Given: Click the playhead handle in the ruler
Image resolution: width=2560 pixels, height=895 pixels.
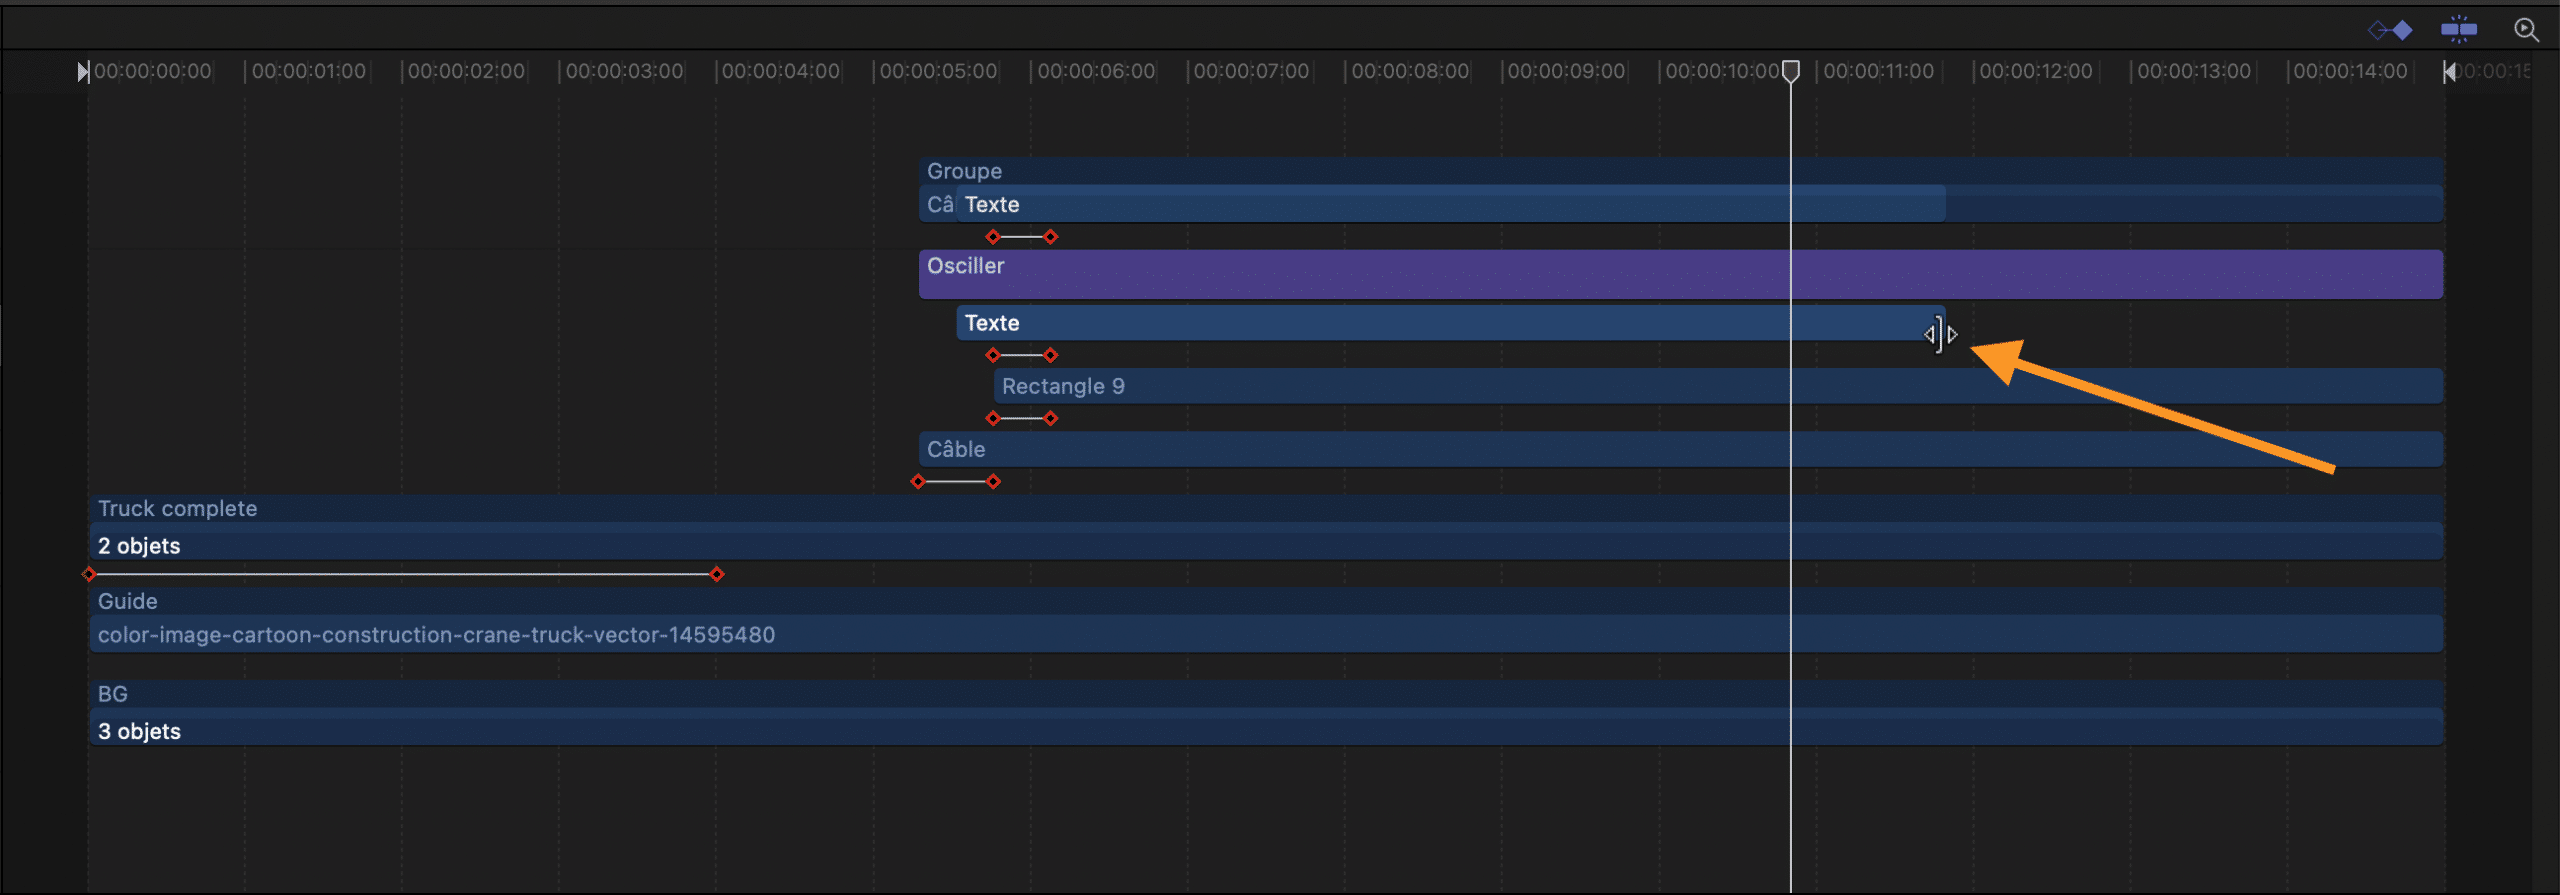Looking at the screenshot, I should [x=1791, y=72].
